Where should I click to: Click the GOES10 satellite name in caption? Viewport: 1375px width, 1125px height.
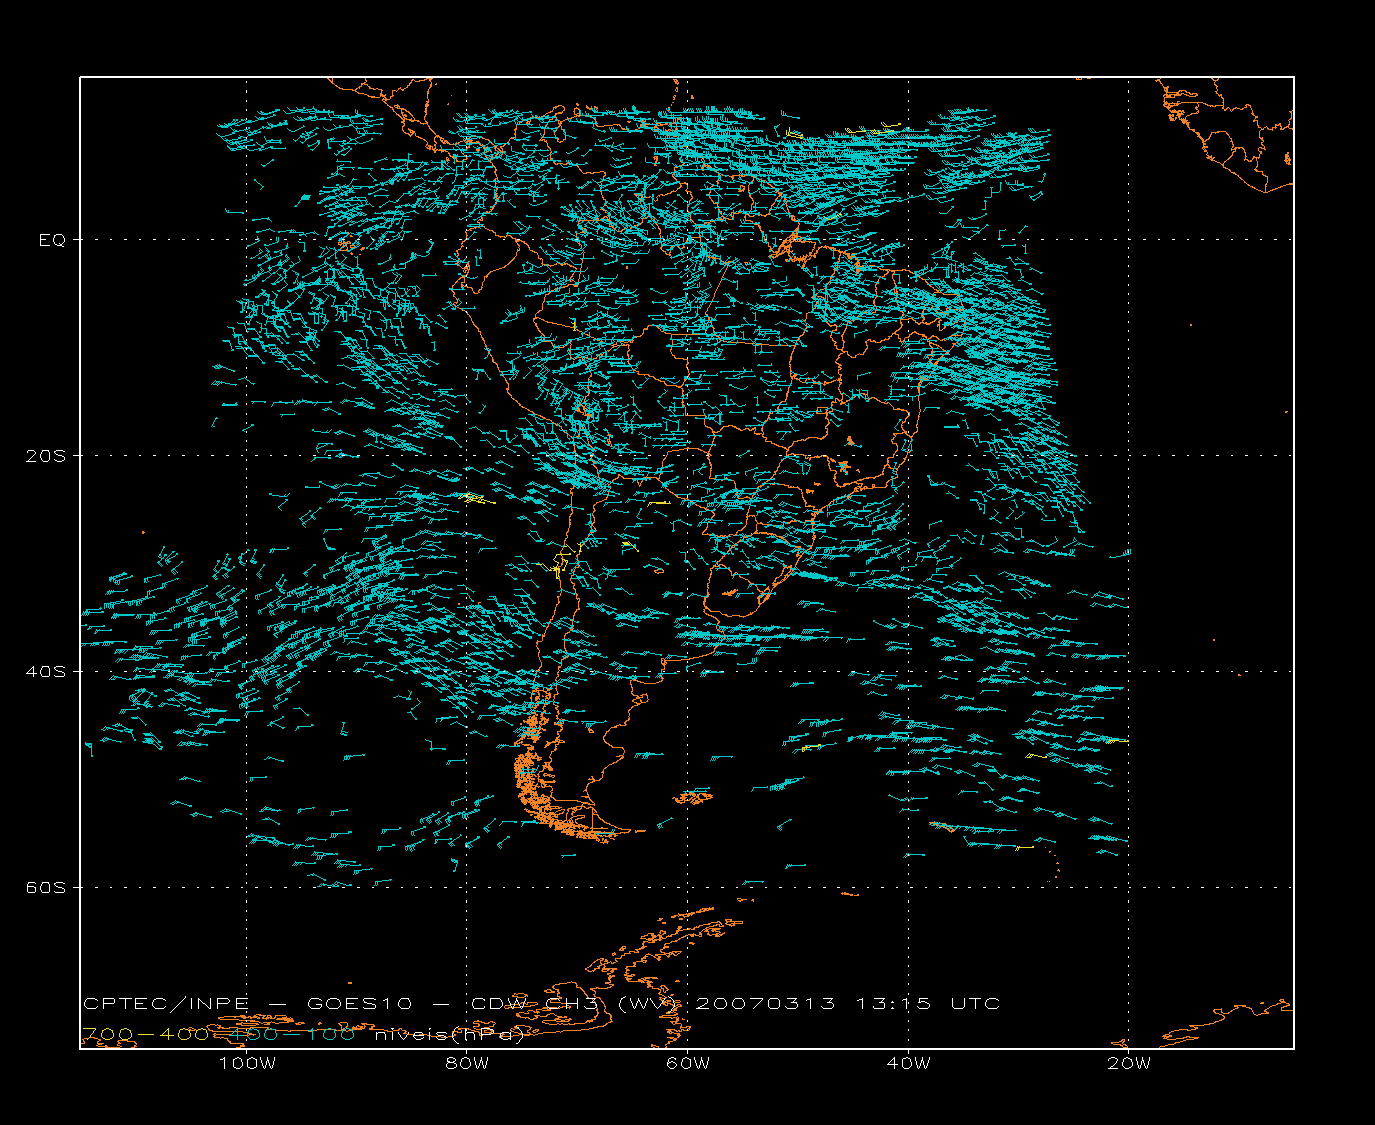[x=360, y=1003]
